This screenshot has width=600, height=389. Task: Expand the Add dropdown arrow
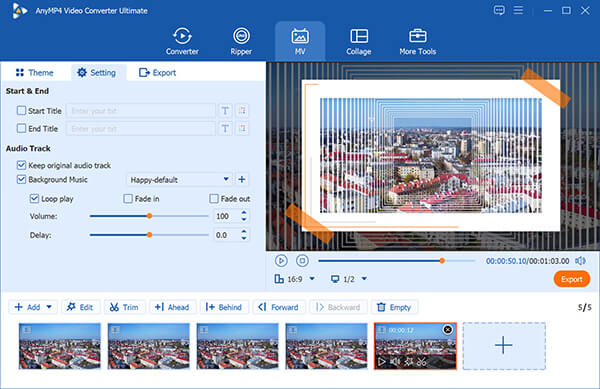[49, 307]
